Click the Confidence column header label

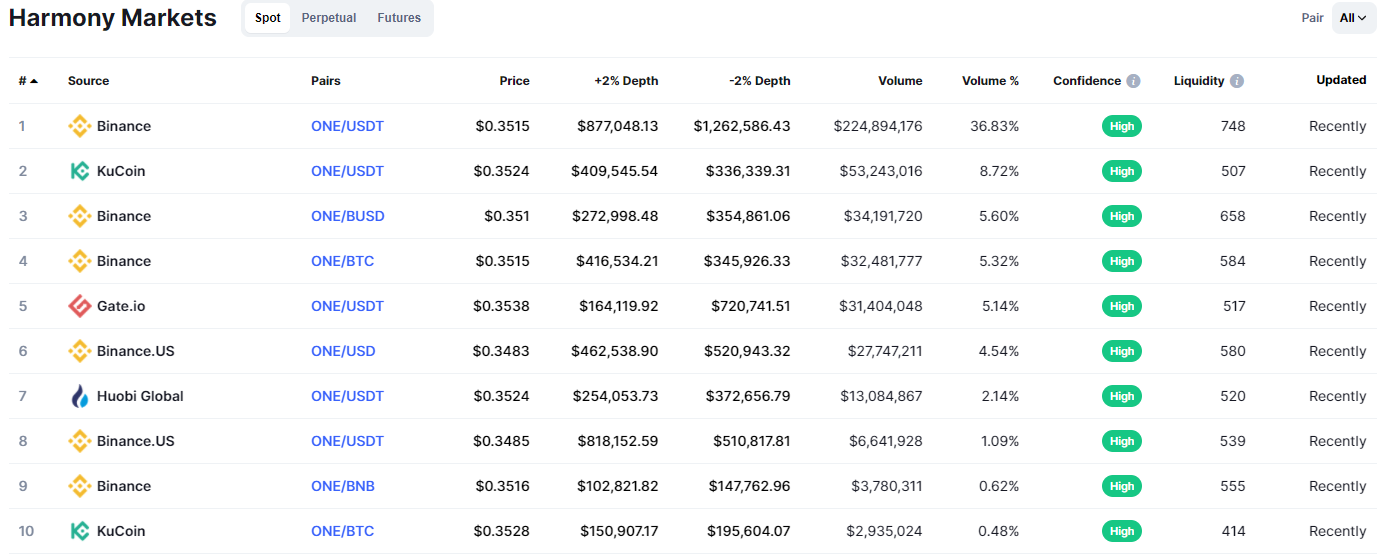1087,81
